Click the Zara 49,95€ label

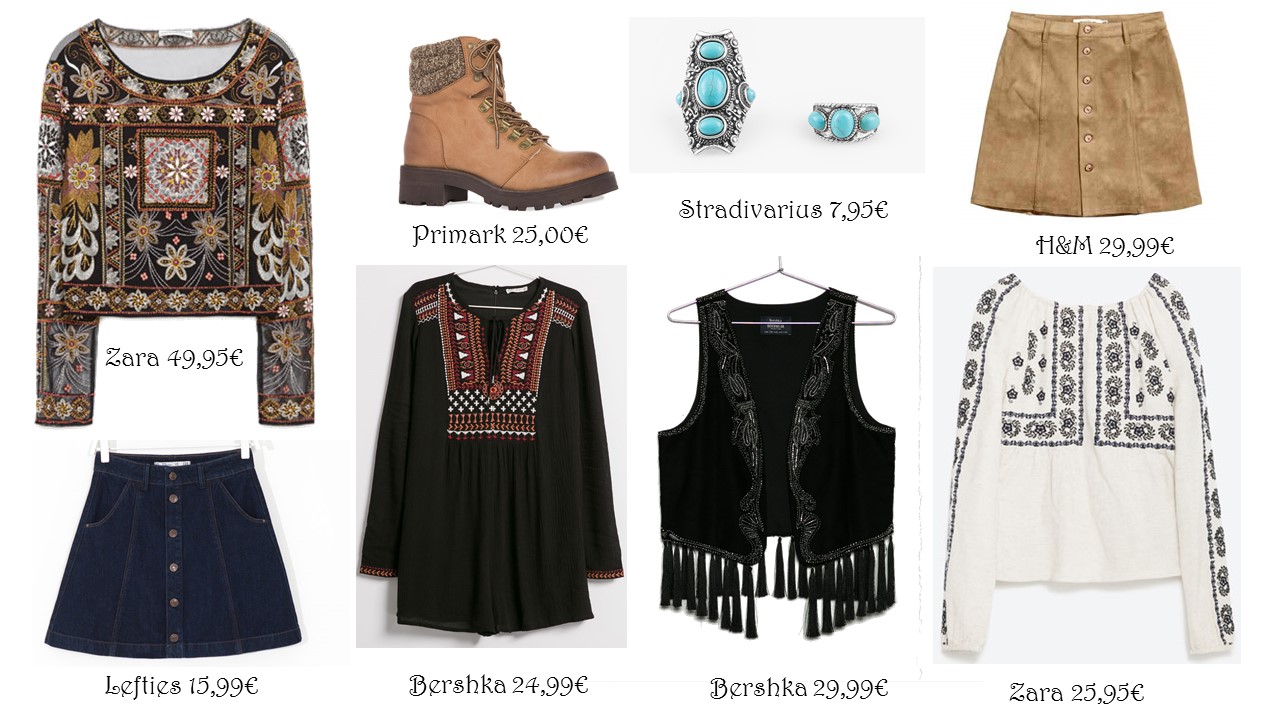pos(174,357)
